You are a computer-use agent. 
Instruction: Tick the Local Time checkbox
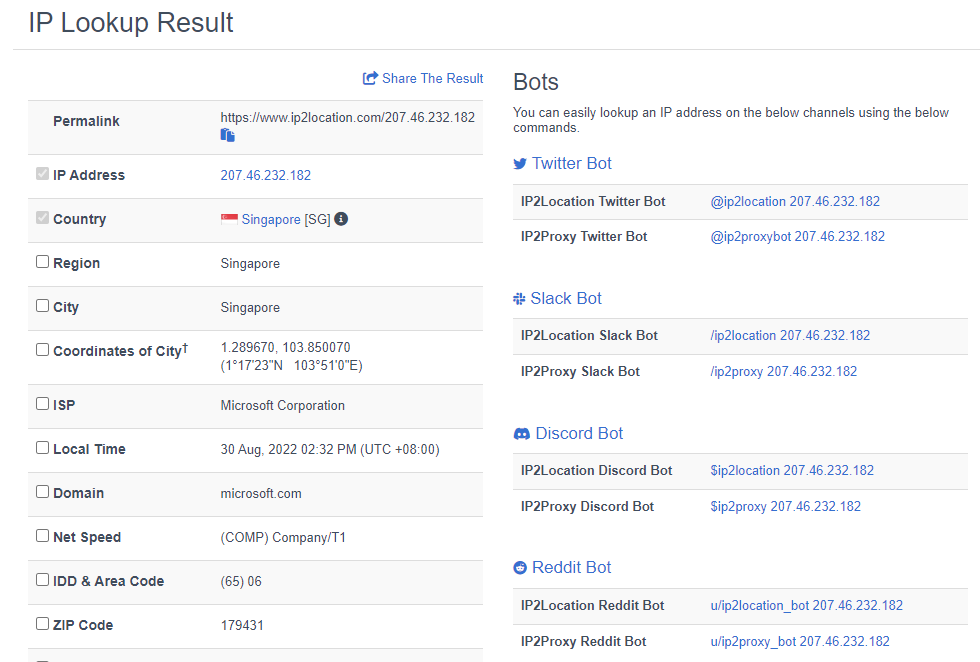pos(42,448)
